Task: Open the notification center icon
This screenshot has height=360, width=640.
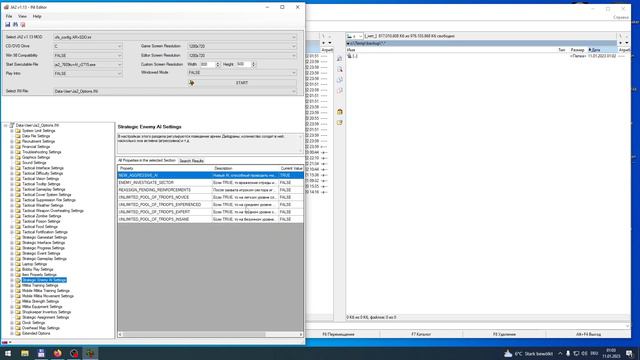Action: coord(629,353)
